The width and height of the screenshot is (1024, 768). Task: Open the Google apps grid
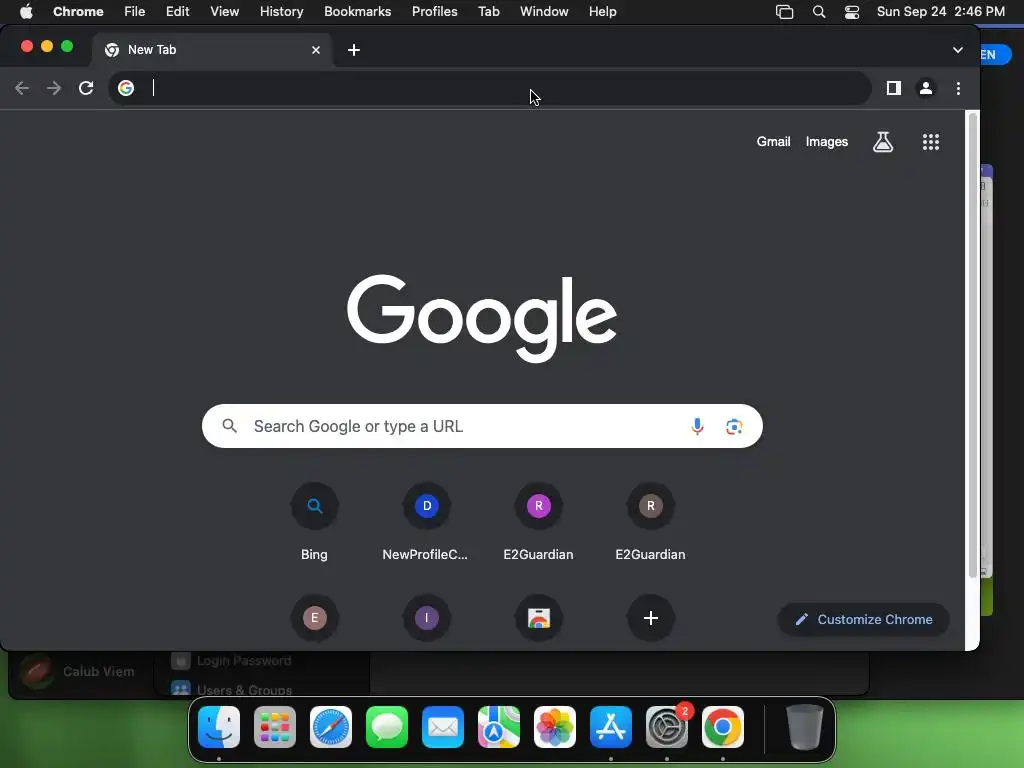coord(931,142)
